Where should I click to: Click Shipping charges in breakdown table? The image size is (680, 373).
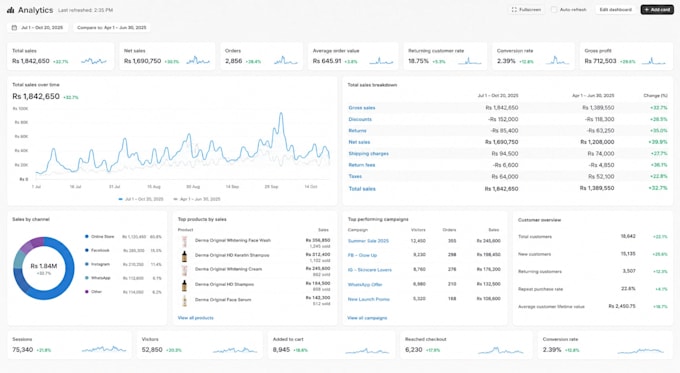pos(369,154)
